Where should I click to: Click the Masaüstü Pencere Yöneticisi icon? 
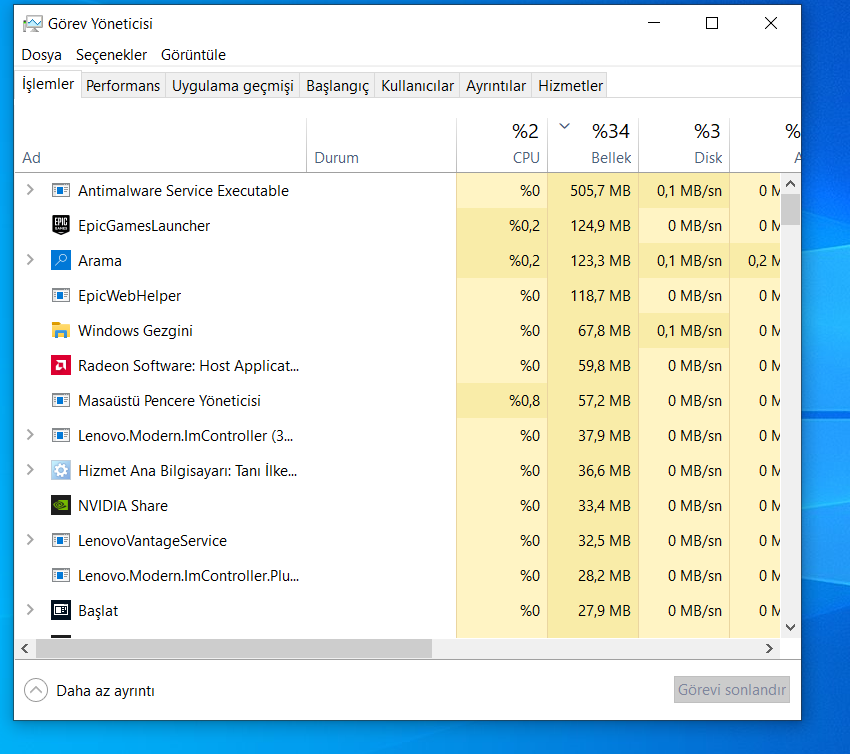pos(61,400)
